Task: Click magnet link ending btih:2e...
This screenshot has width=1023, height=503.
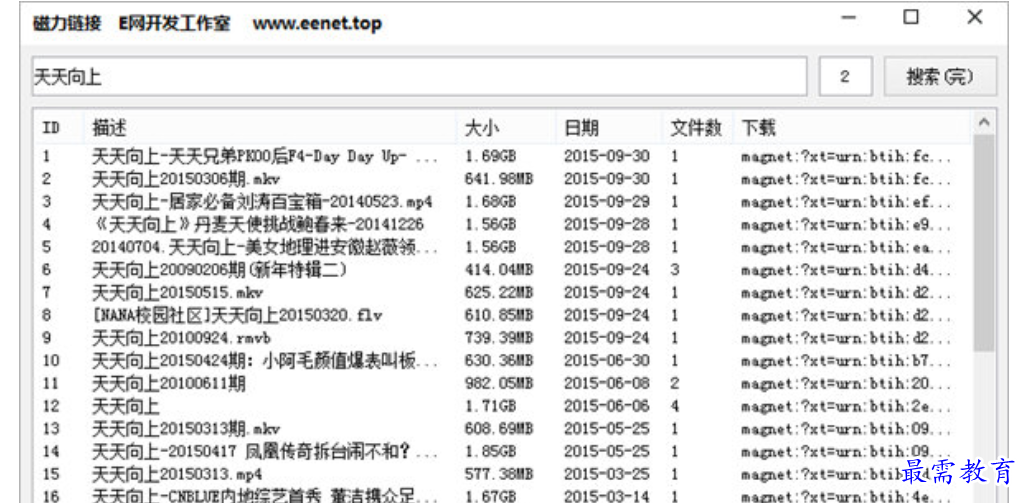Action: pos(846,406)
